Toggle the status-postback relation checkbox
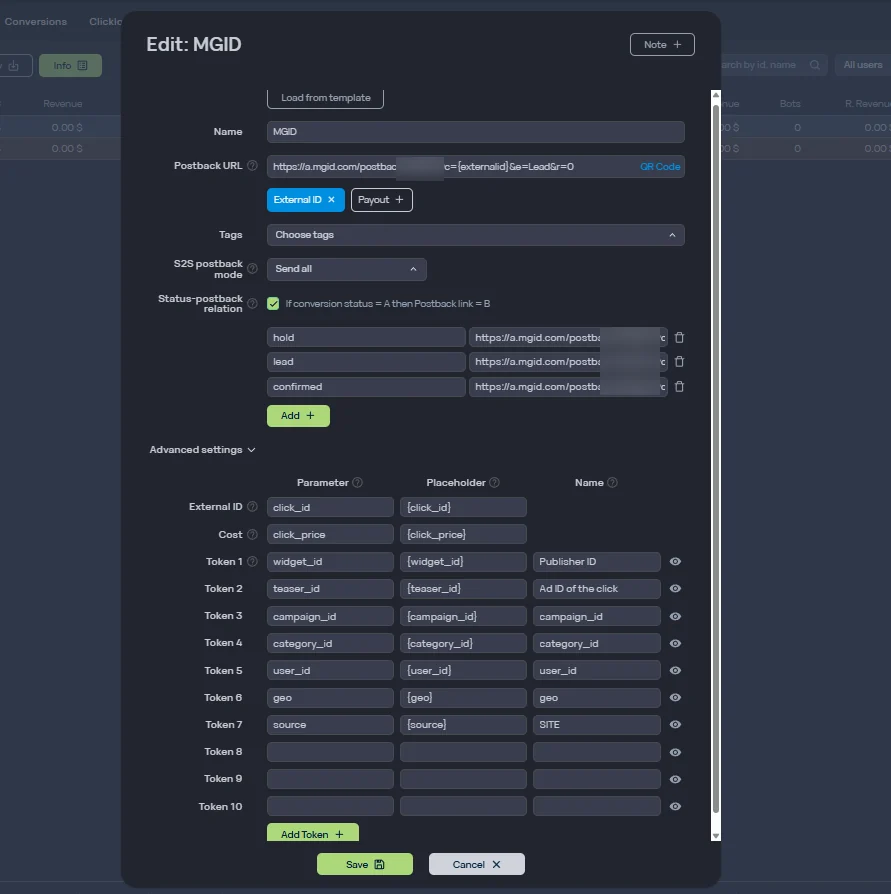Screen dimensions: 891x894 [x=273, y=303]
